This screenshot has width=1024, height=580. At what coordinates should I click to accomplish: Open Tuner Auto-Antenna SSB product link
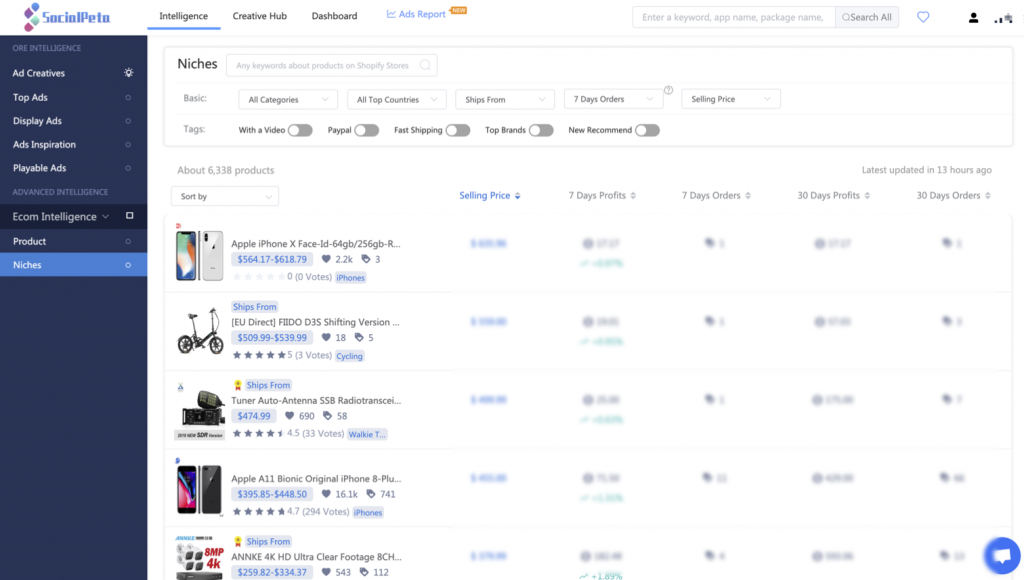pyautogui.click(x=316, y=400)
